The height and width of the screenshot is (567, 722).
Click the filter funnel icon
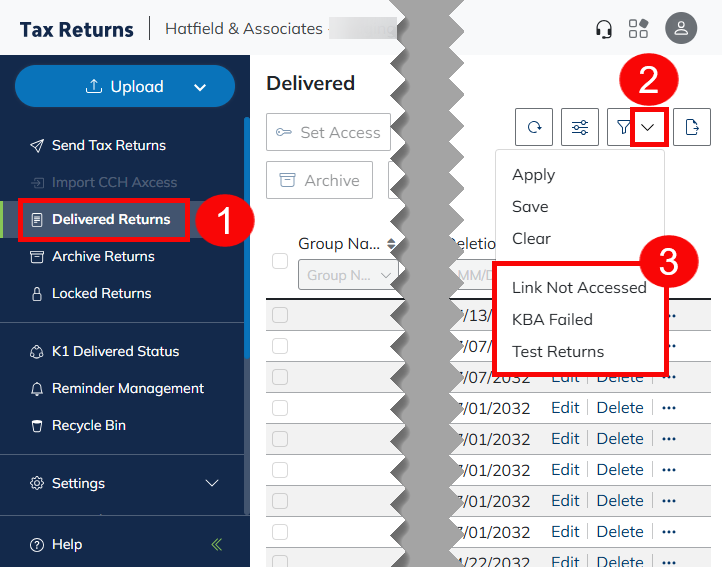tap(623, 127)
